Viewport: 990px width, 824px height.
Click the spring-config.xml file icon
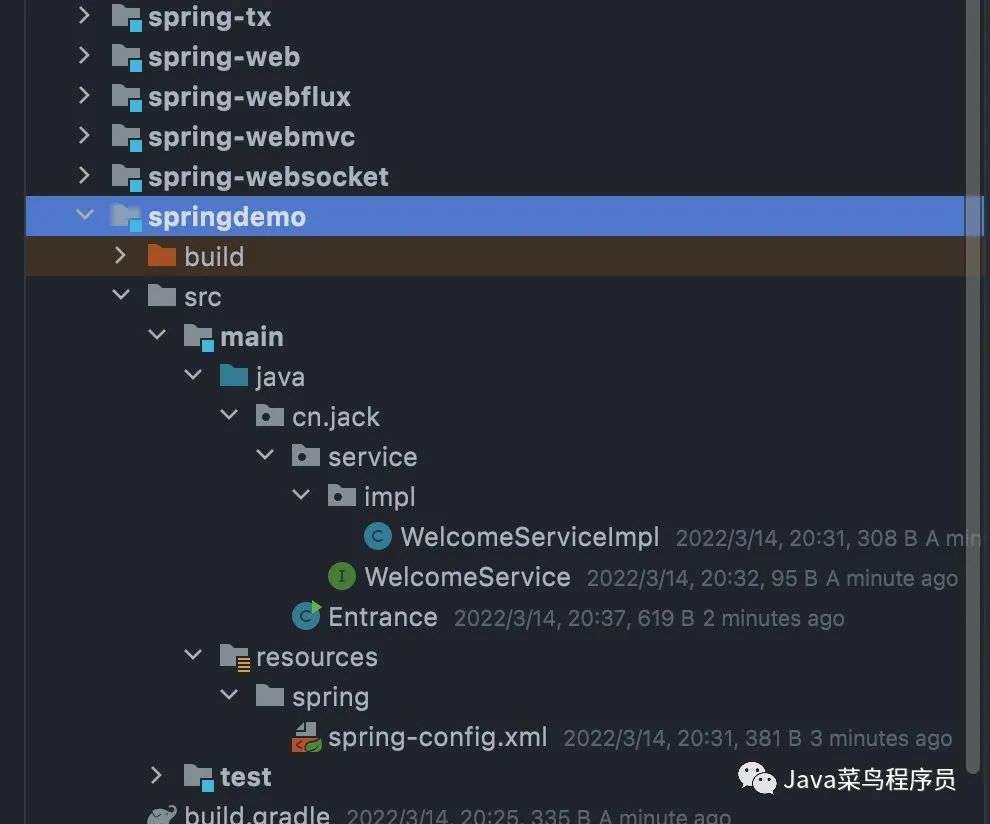(307, 737)
